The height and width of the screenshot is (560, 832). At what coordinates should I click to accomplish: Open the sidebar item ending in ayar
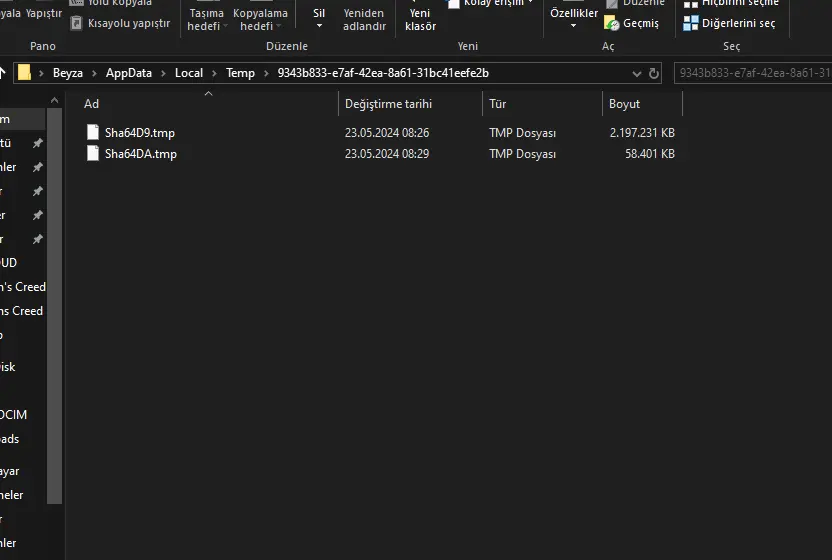pos(10,471)
